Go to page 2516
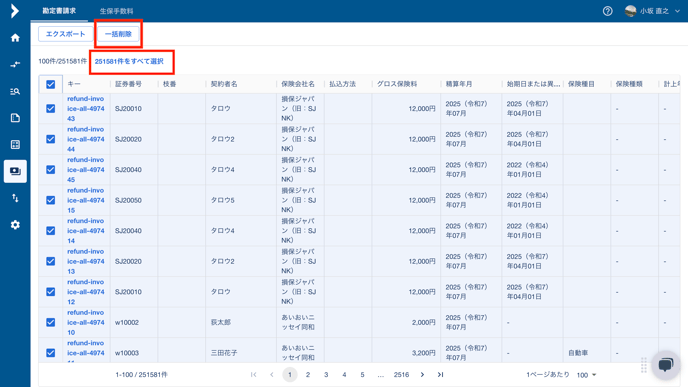 point(401,374)
